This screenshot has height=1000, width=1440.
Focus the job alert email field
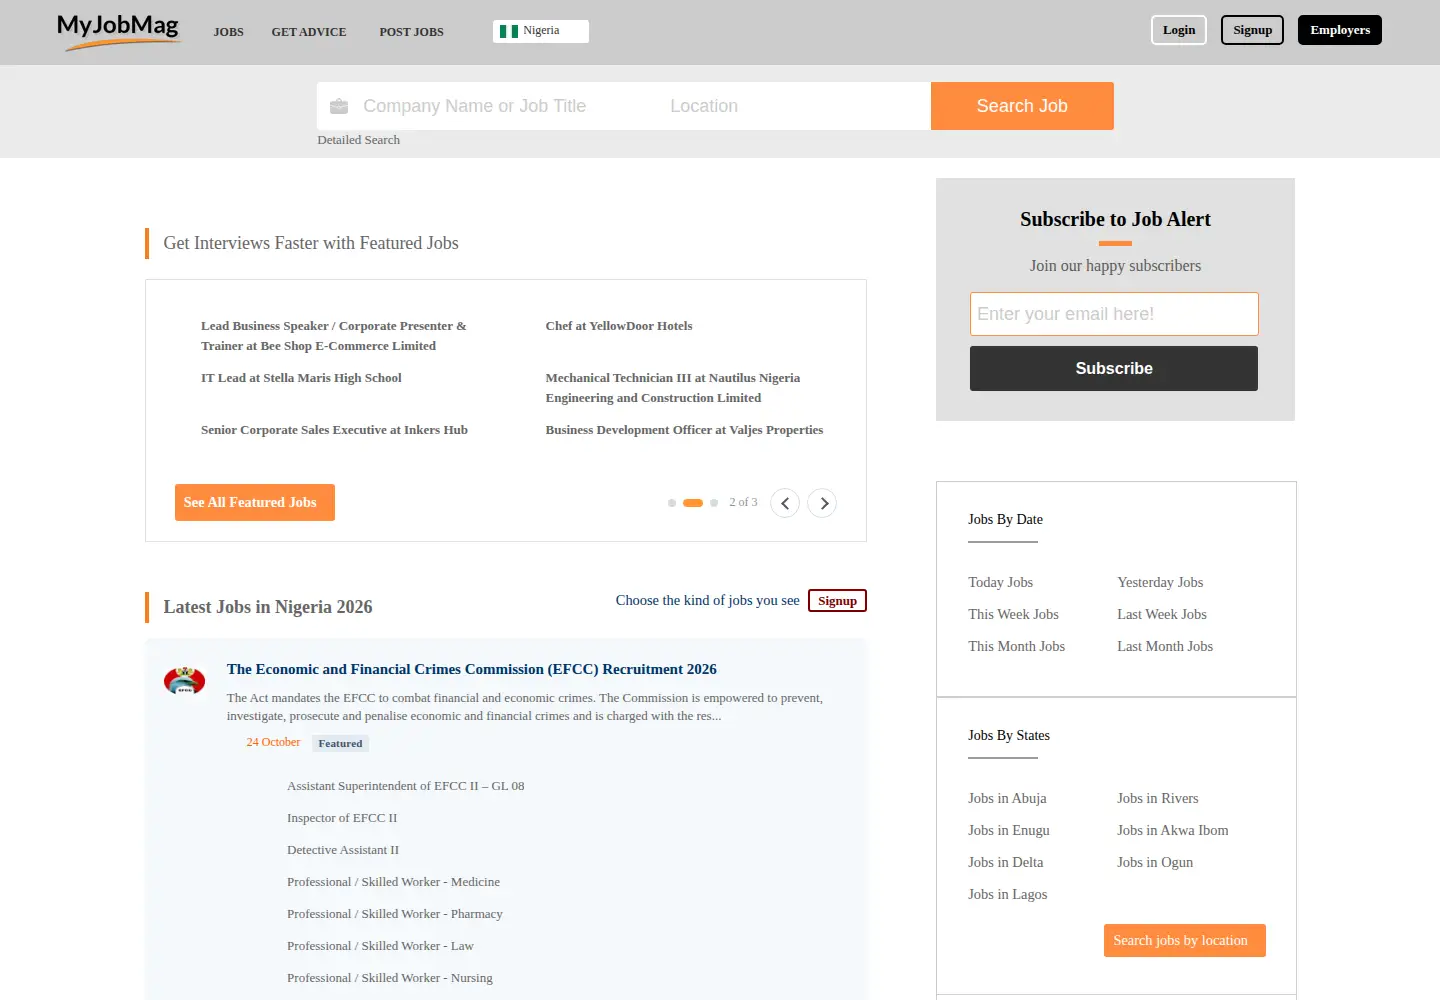[x=1114, y=314]
